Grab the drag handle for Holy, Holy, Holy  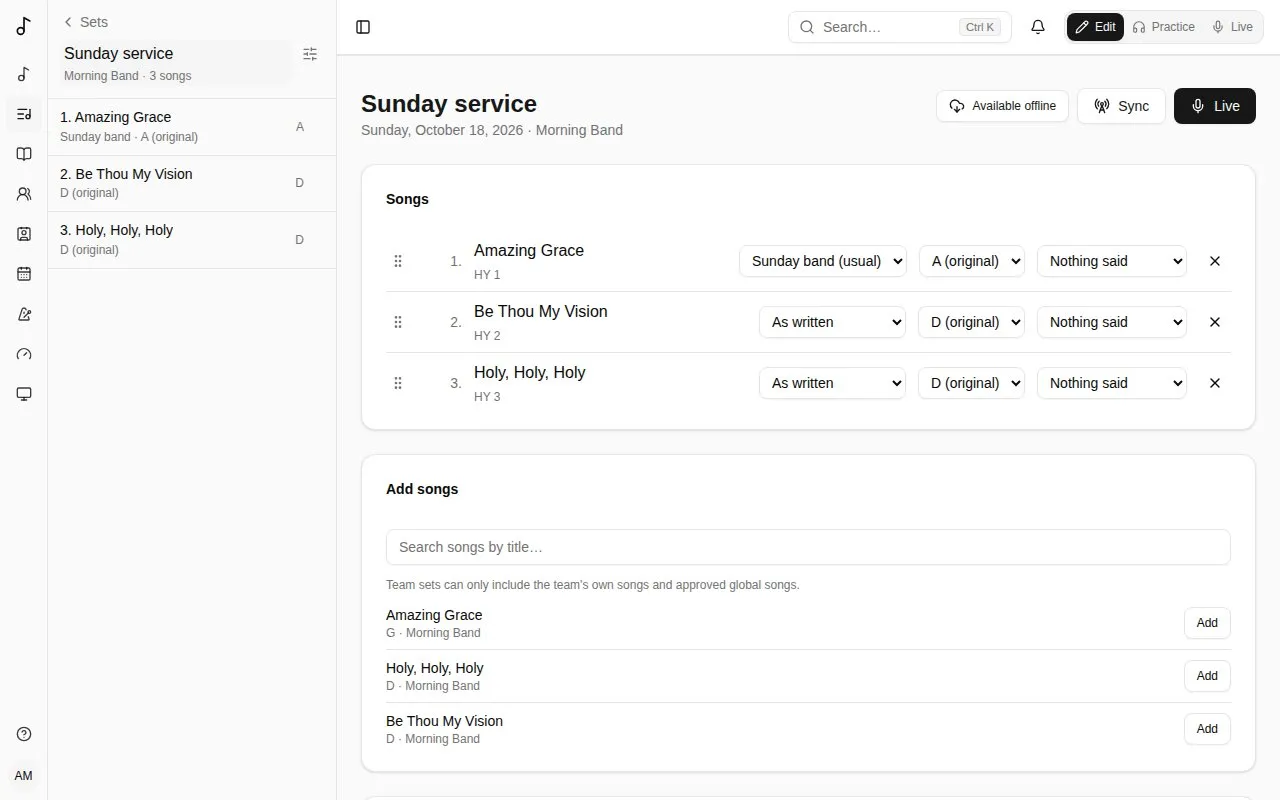click(398, 383)
